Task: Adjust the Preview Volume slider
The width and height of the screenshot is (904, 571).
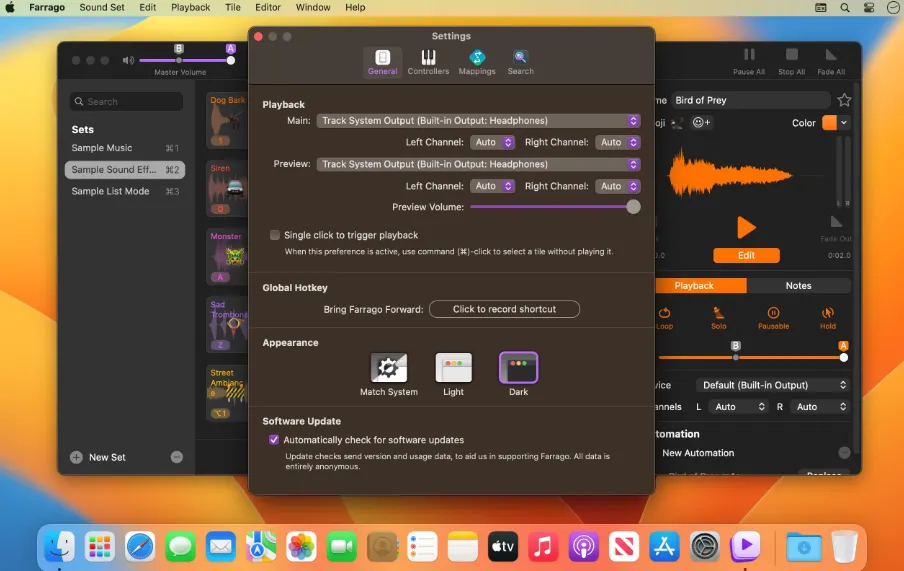Action: point(555,206)
